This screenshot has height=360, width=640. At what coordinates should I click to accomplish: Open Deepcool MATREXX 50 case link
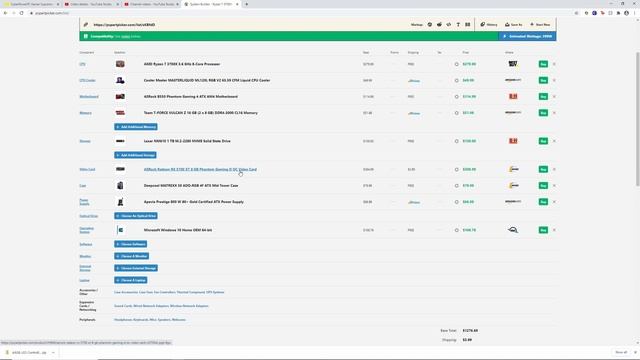(x=191, y=186)
